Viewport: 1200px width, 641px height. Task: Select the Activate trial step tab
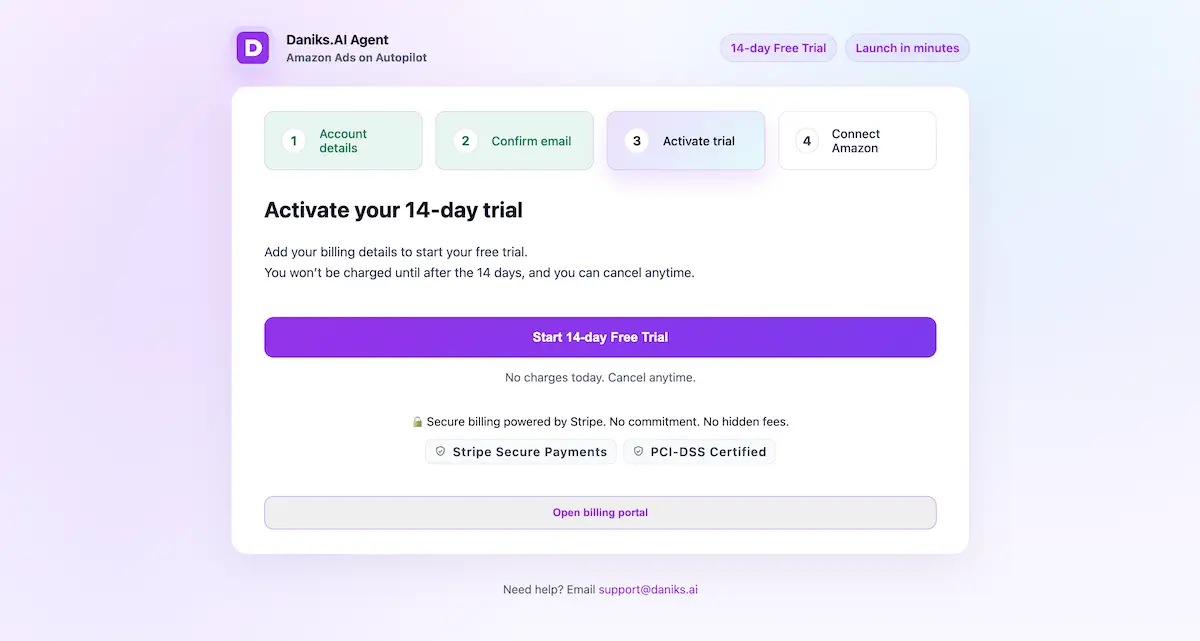[x=686, y=141]
